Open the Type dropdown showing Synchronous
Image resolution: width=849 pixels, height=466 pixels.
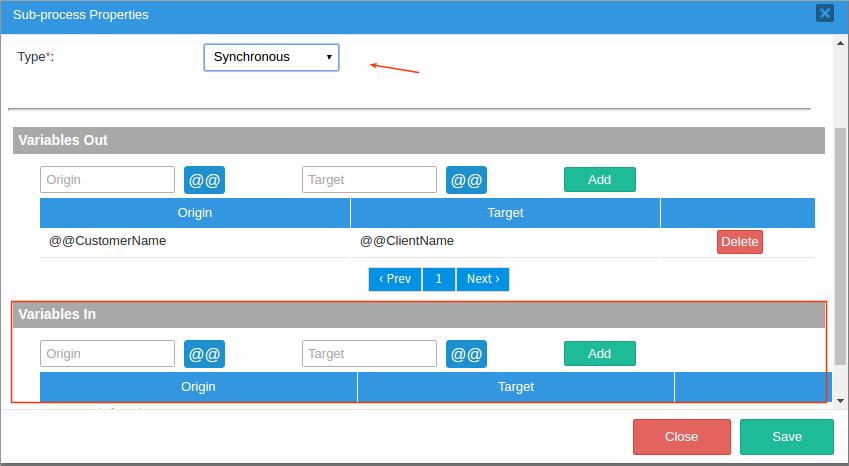[x=271, y=57]
